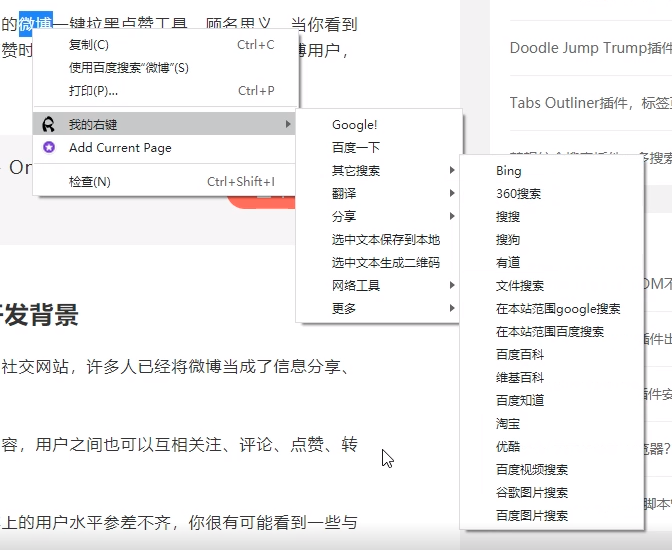Select 打印(P) menu entry
The width and height of the screenshot is (672, 550).
93,91
